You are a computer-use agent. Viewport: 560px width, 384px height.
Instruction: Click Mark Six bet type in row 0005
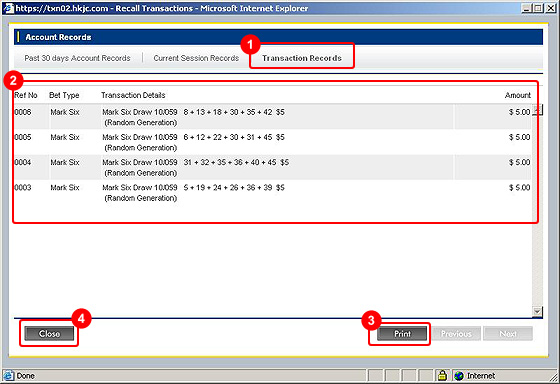tap(65, 137)
